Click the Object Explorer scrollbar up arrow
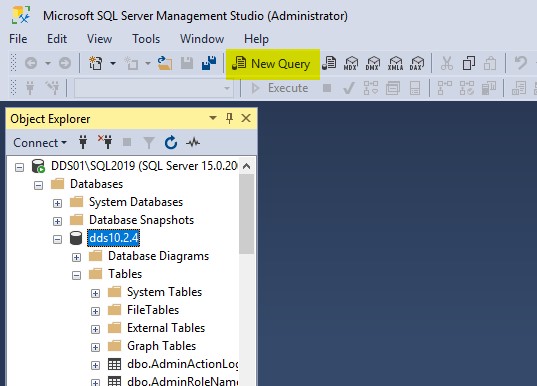This screenshot has width=537, height=386. [x=246, y=166]
